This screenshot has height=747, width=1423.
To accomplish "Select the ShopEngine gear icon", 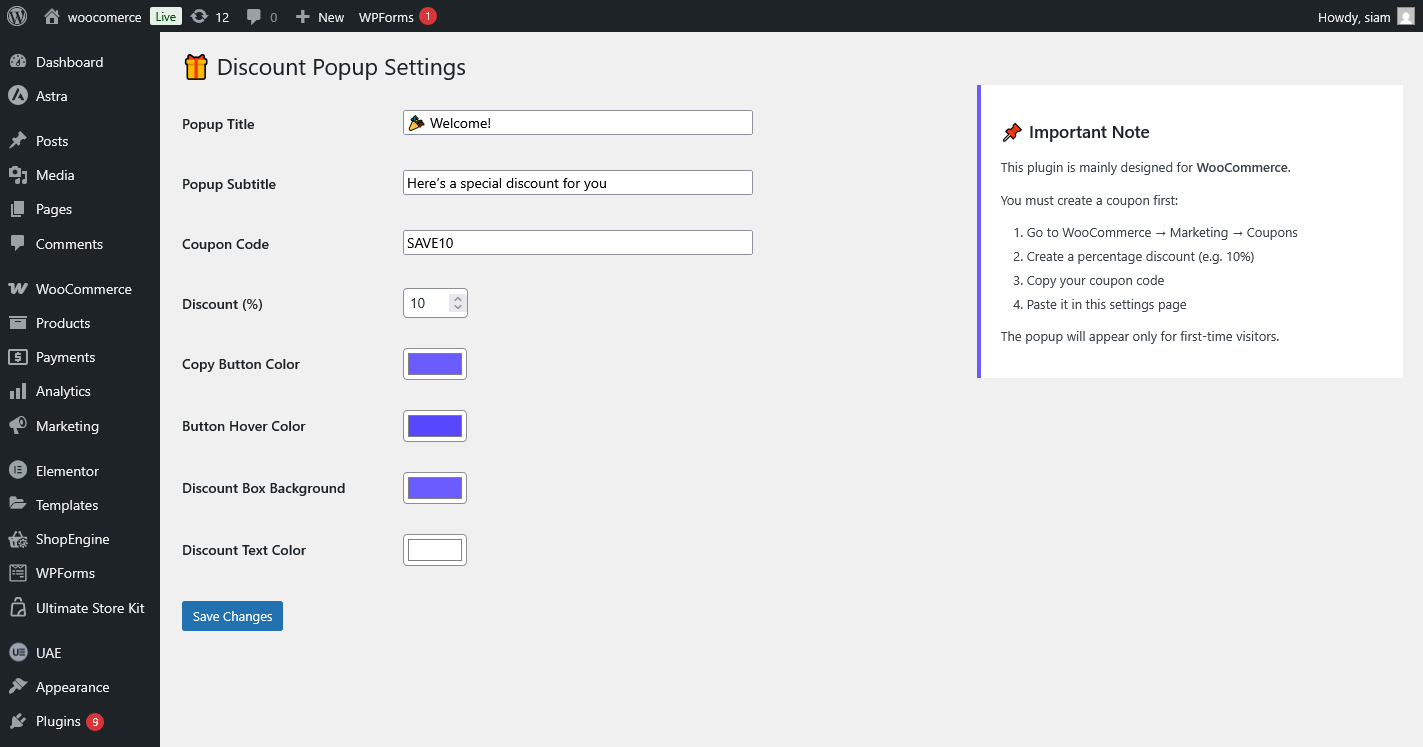I will point(21,538).
